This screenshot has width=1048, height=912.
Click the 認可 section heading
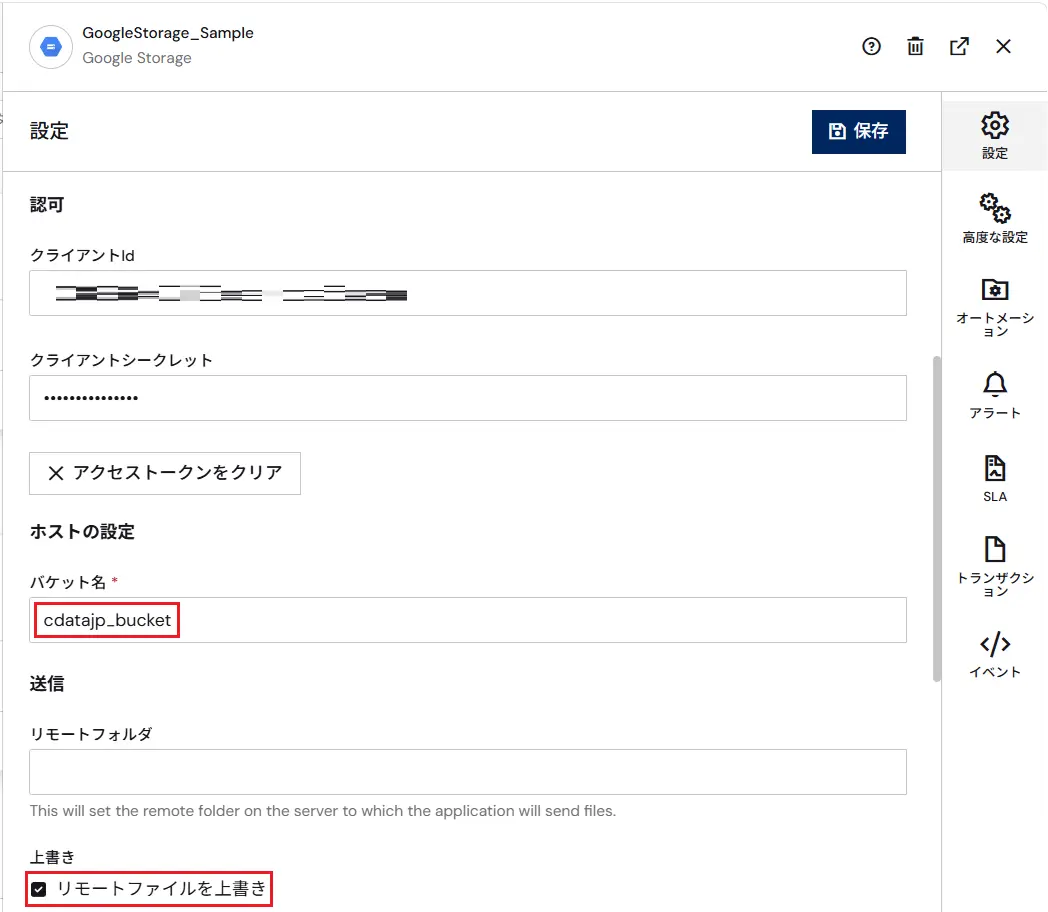[47, 205]
